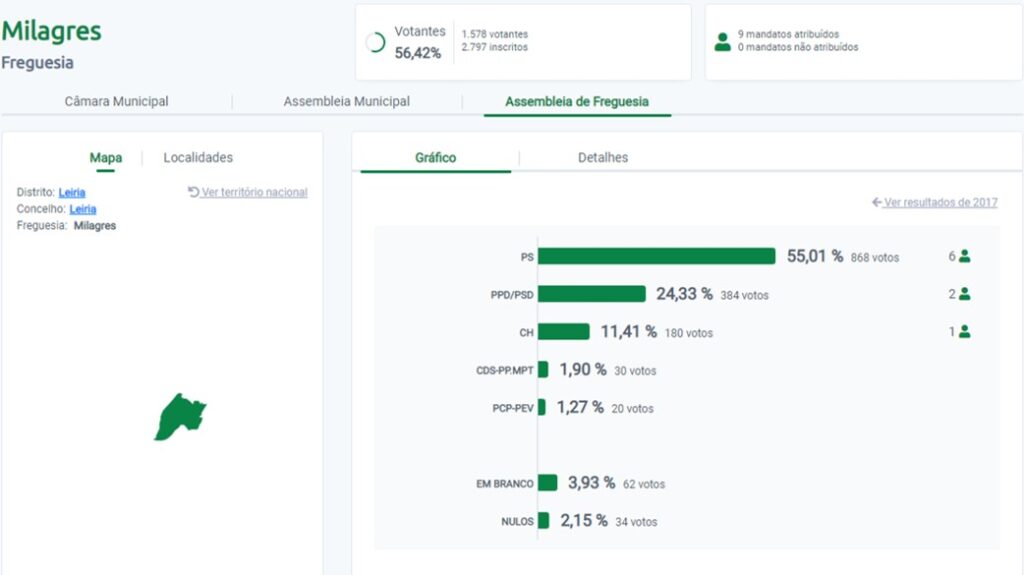This screenshot has height=575, width=1024.
Task: Open the Assembleia Municipal tab
Action: tap(346, 102)
